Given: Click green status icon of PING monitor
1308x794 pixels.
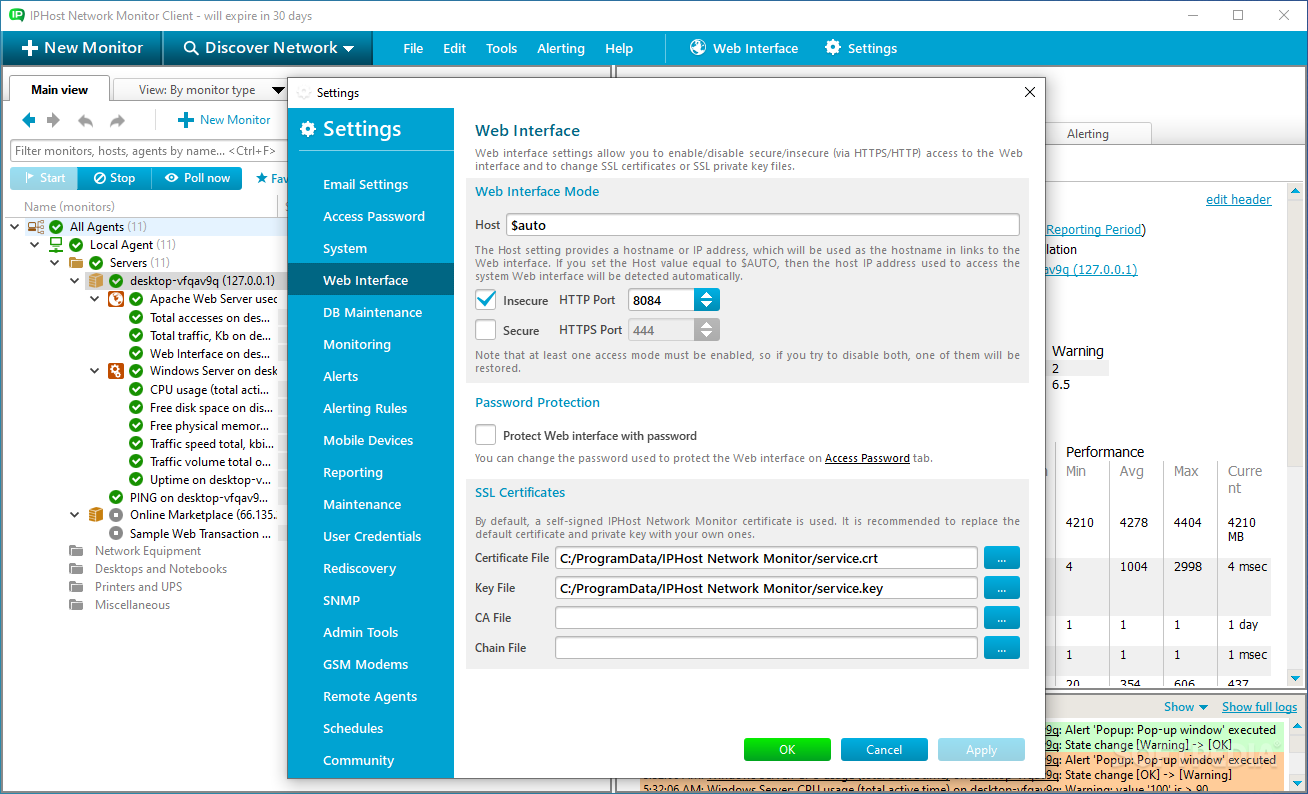Looking at the screenshot, I should click(x=116, y=497).
